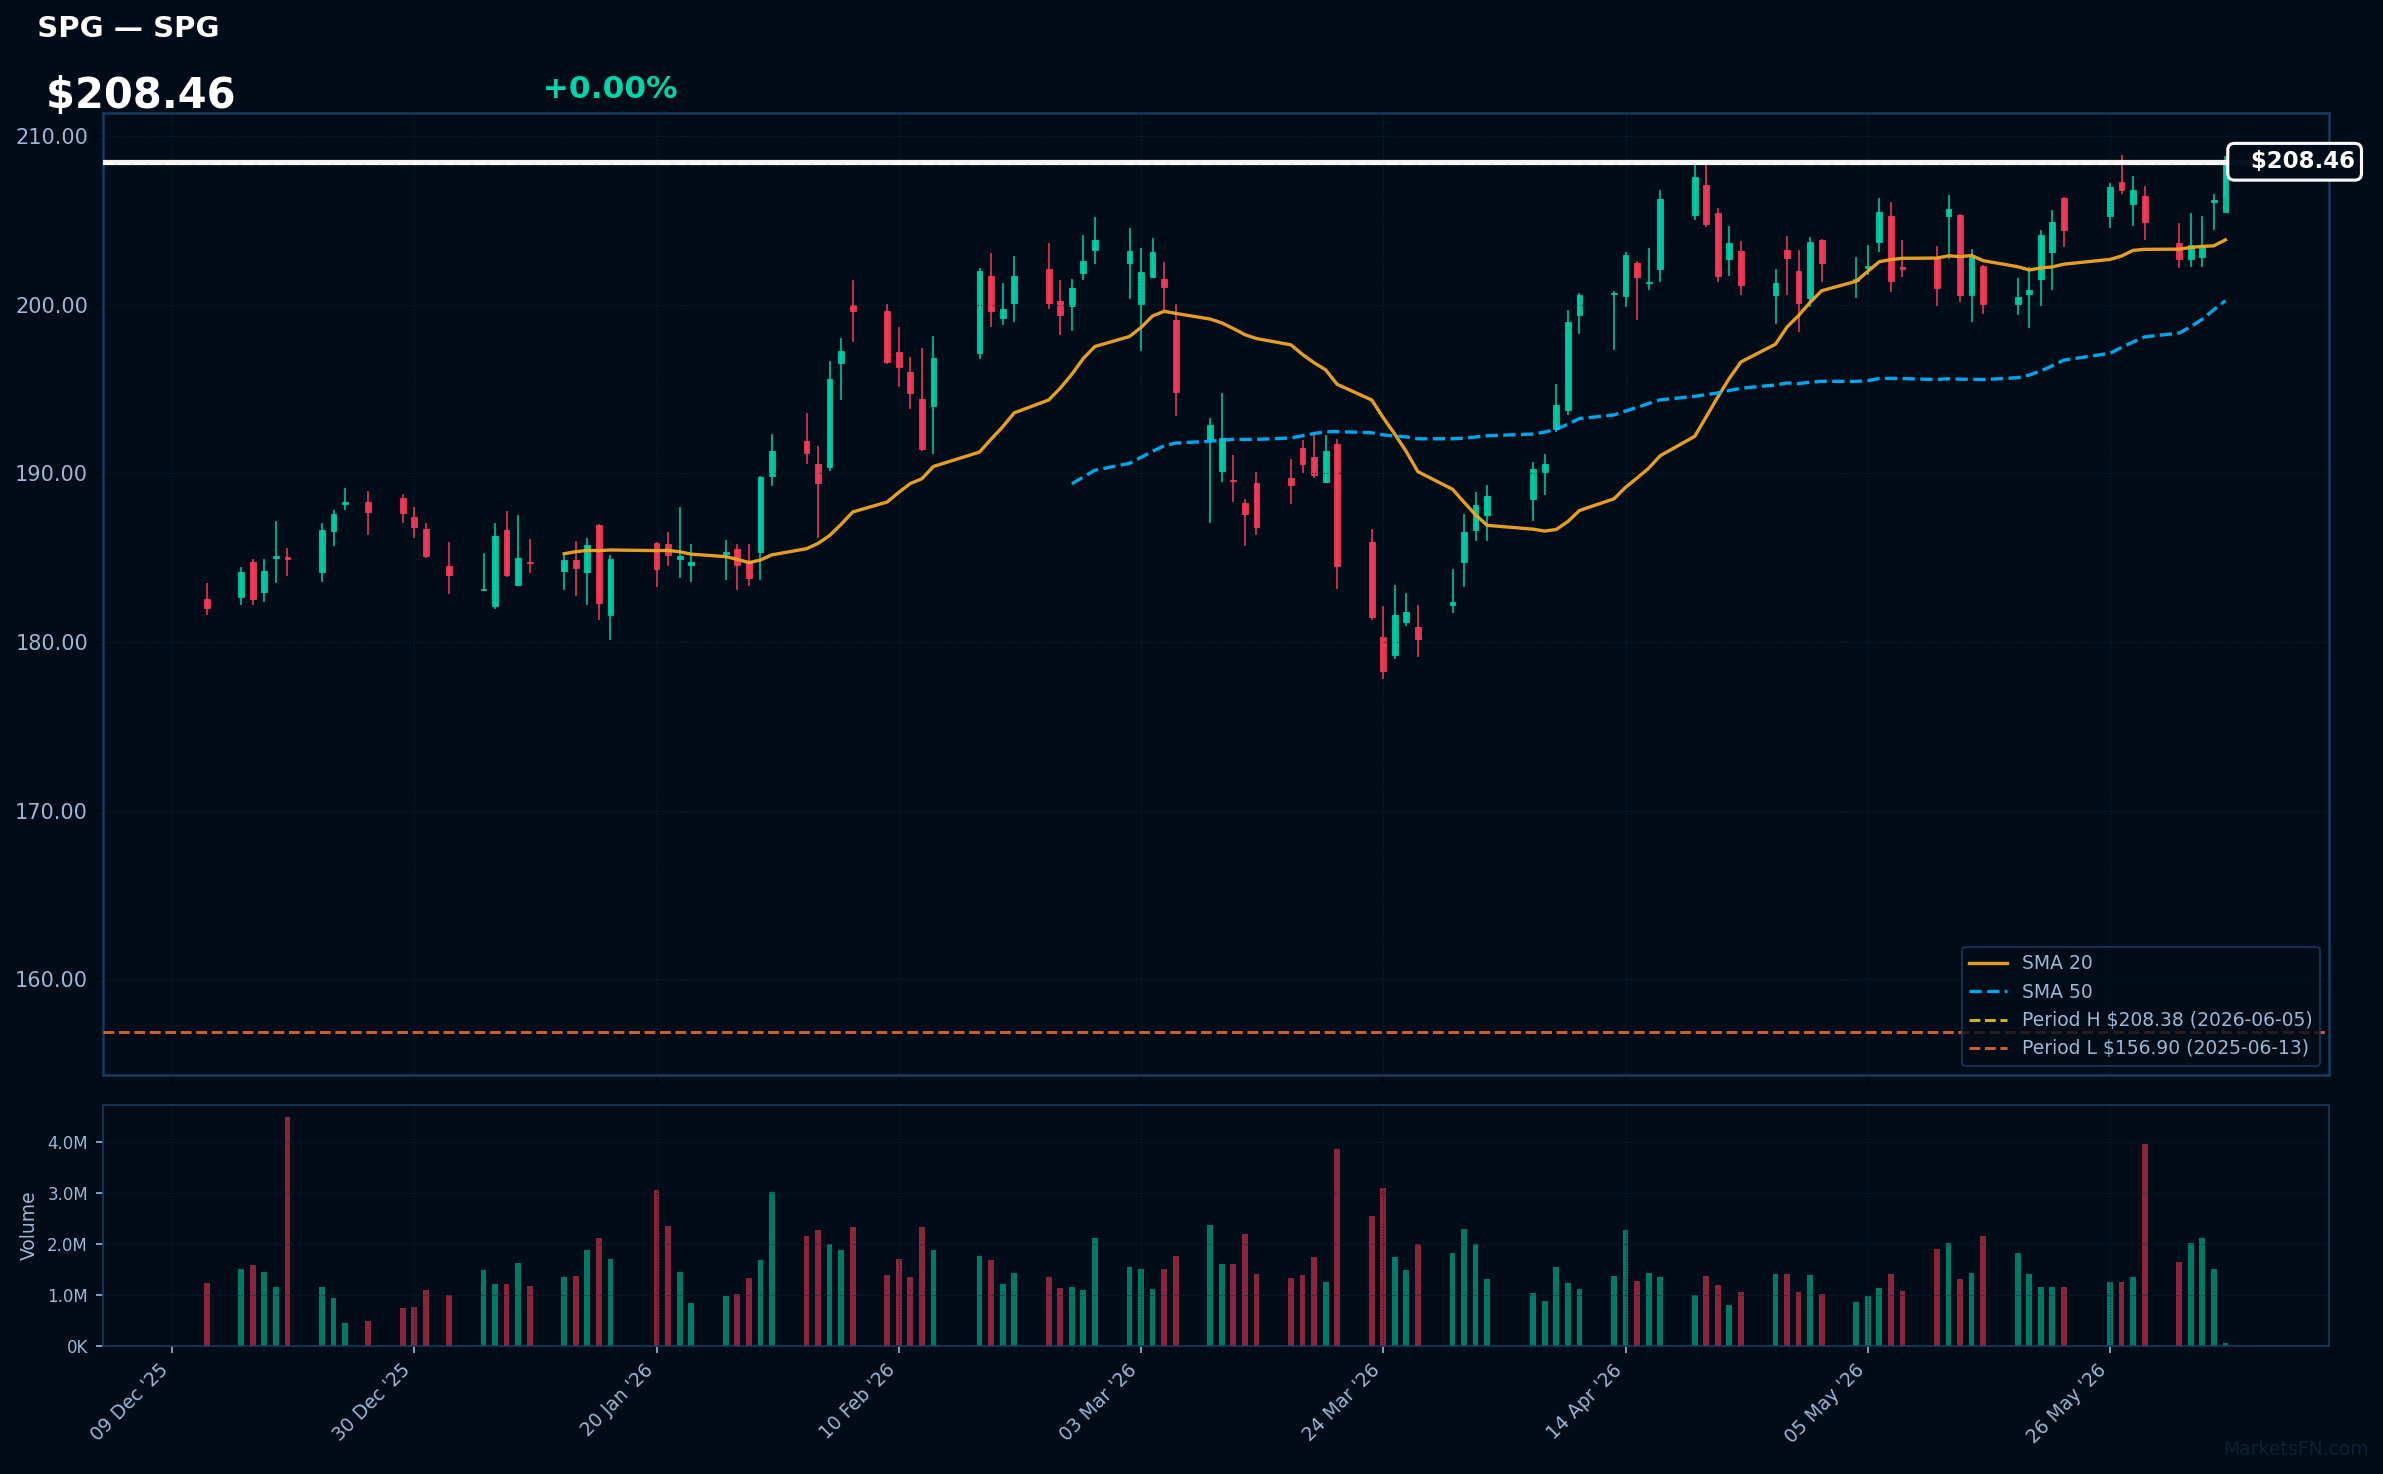Click the 3.0M volume axis label
The image size is (2383, 1474).
click(68, 1194)
